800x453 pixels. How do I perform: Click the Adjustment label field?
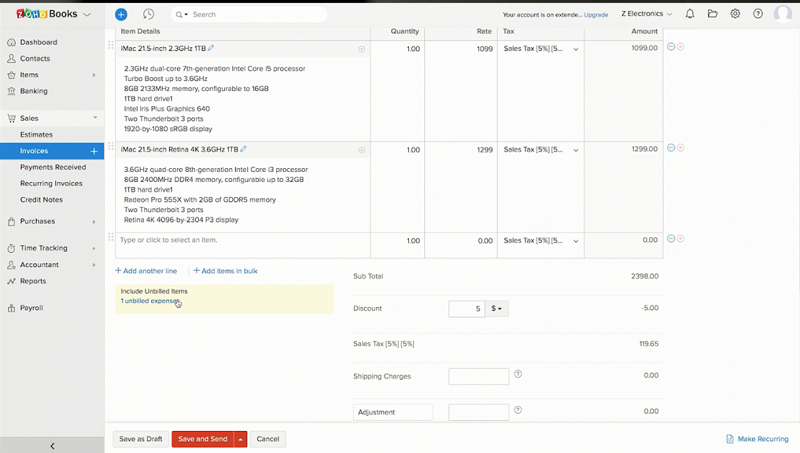pos(393,412)
